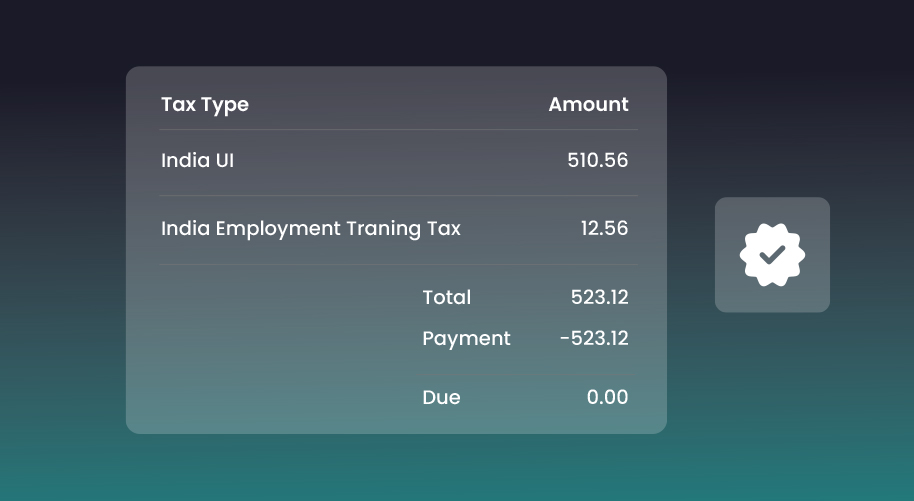Click the verified checkmark badge icon
The image size is (914, 501).
pos(772,255)
